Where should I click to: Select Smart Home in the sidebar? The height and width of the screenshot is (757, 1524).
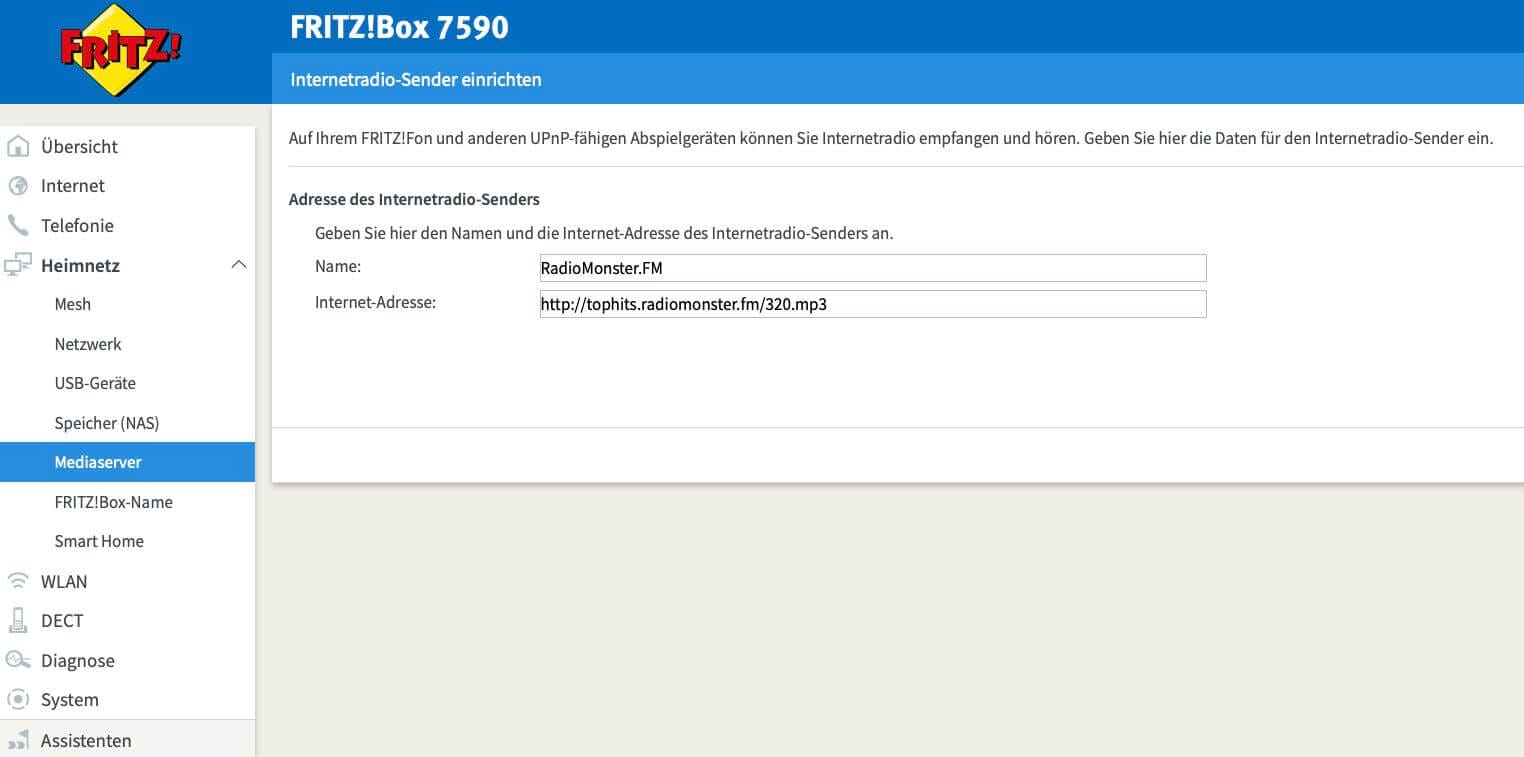pos(98,541)
